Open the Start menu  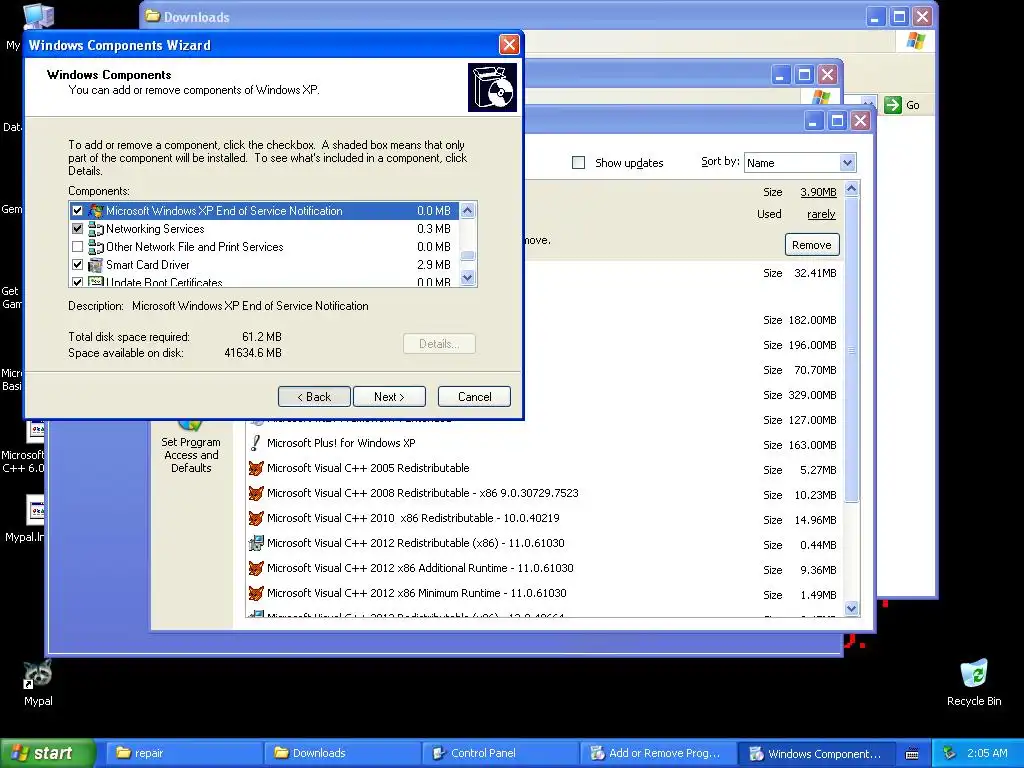(48, 753)
